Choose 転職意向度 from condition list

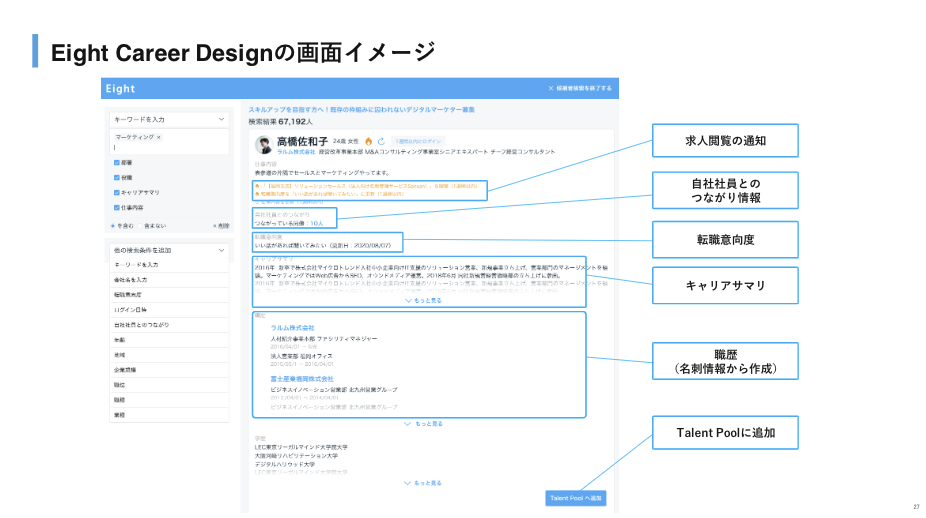[169, 295]
